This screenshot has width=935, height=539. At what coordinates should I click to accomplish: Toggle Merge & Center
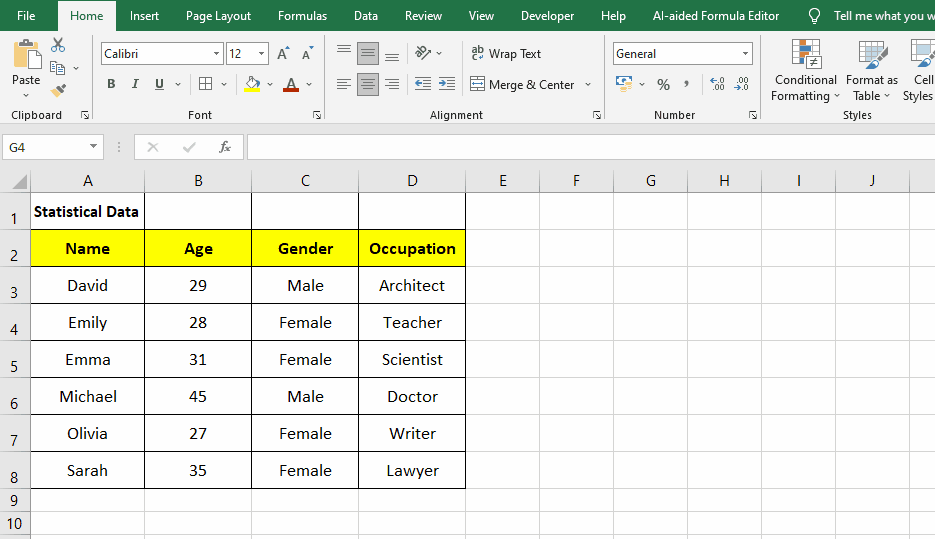pyautogui.click(x=522, y=84)
